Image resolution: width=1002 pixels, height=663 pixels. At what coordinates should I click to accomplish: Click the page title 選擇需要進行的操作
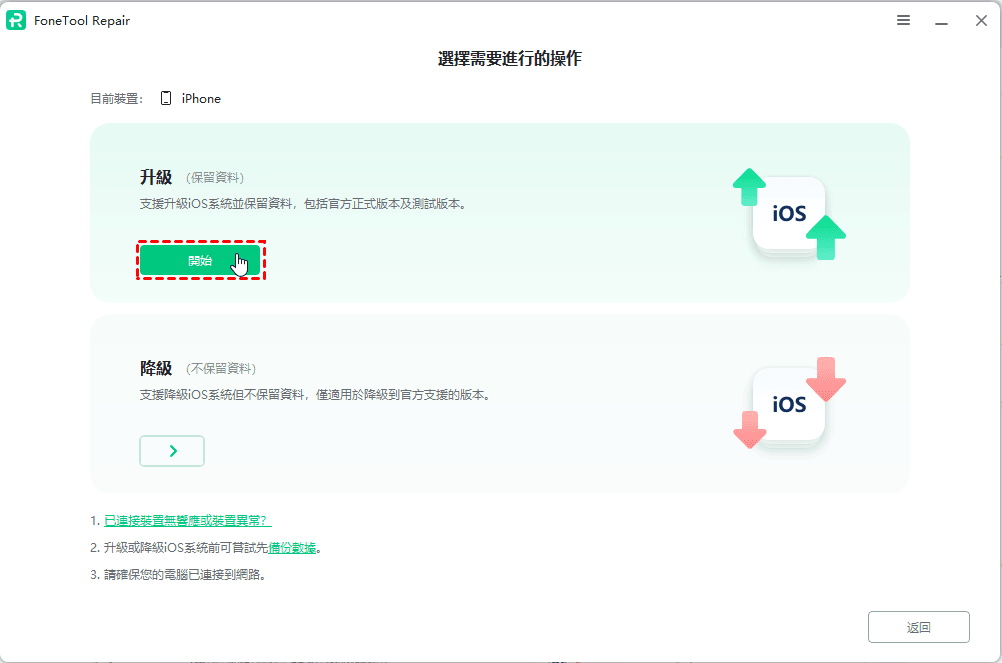509,59
